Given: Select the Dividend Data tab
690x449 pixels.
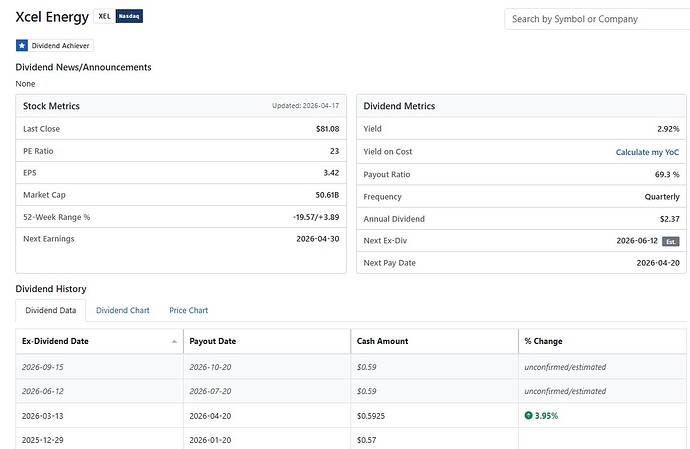Looking at the screenshot, I should point(51,310).
